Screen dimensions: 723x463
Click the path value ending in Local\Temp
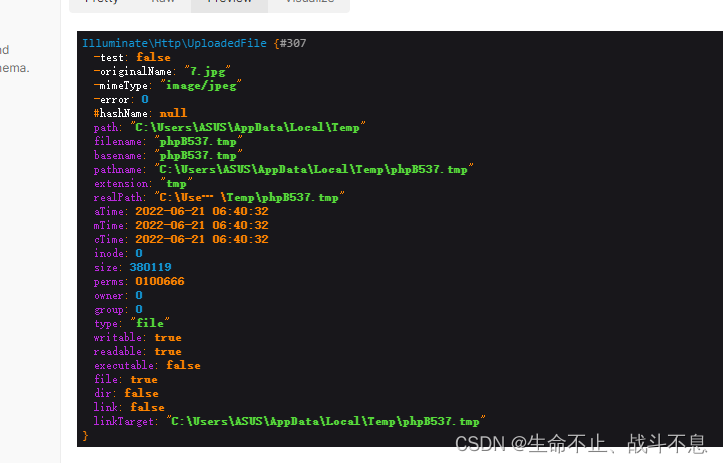pyautogui.click(x=248, y=127)
